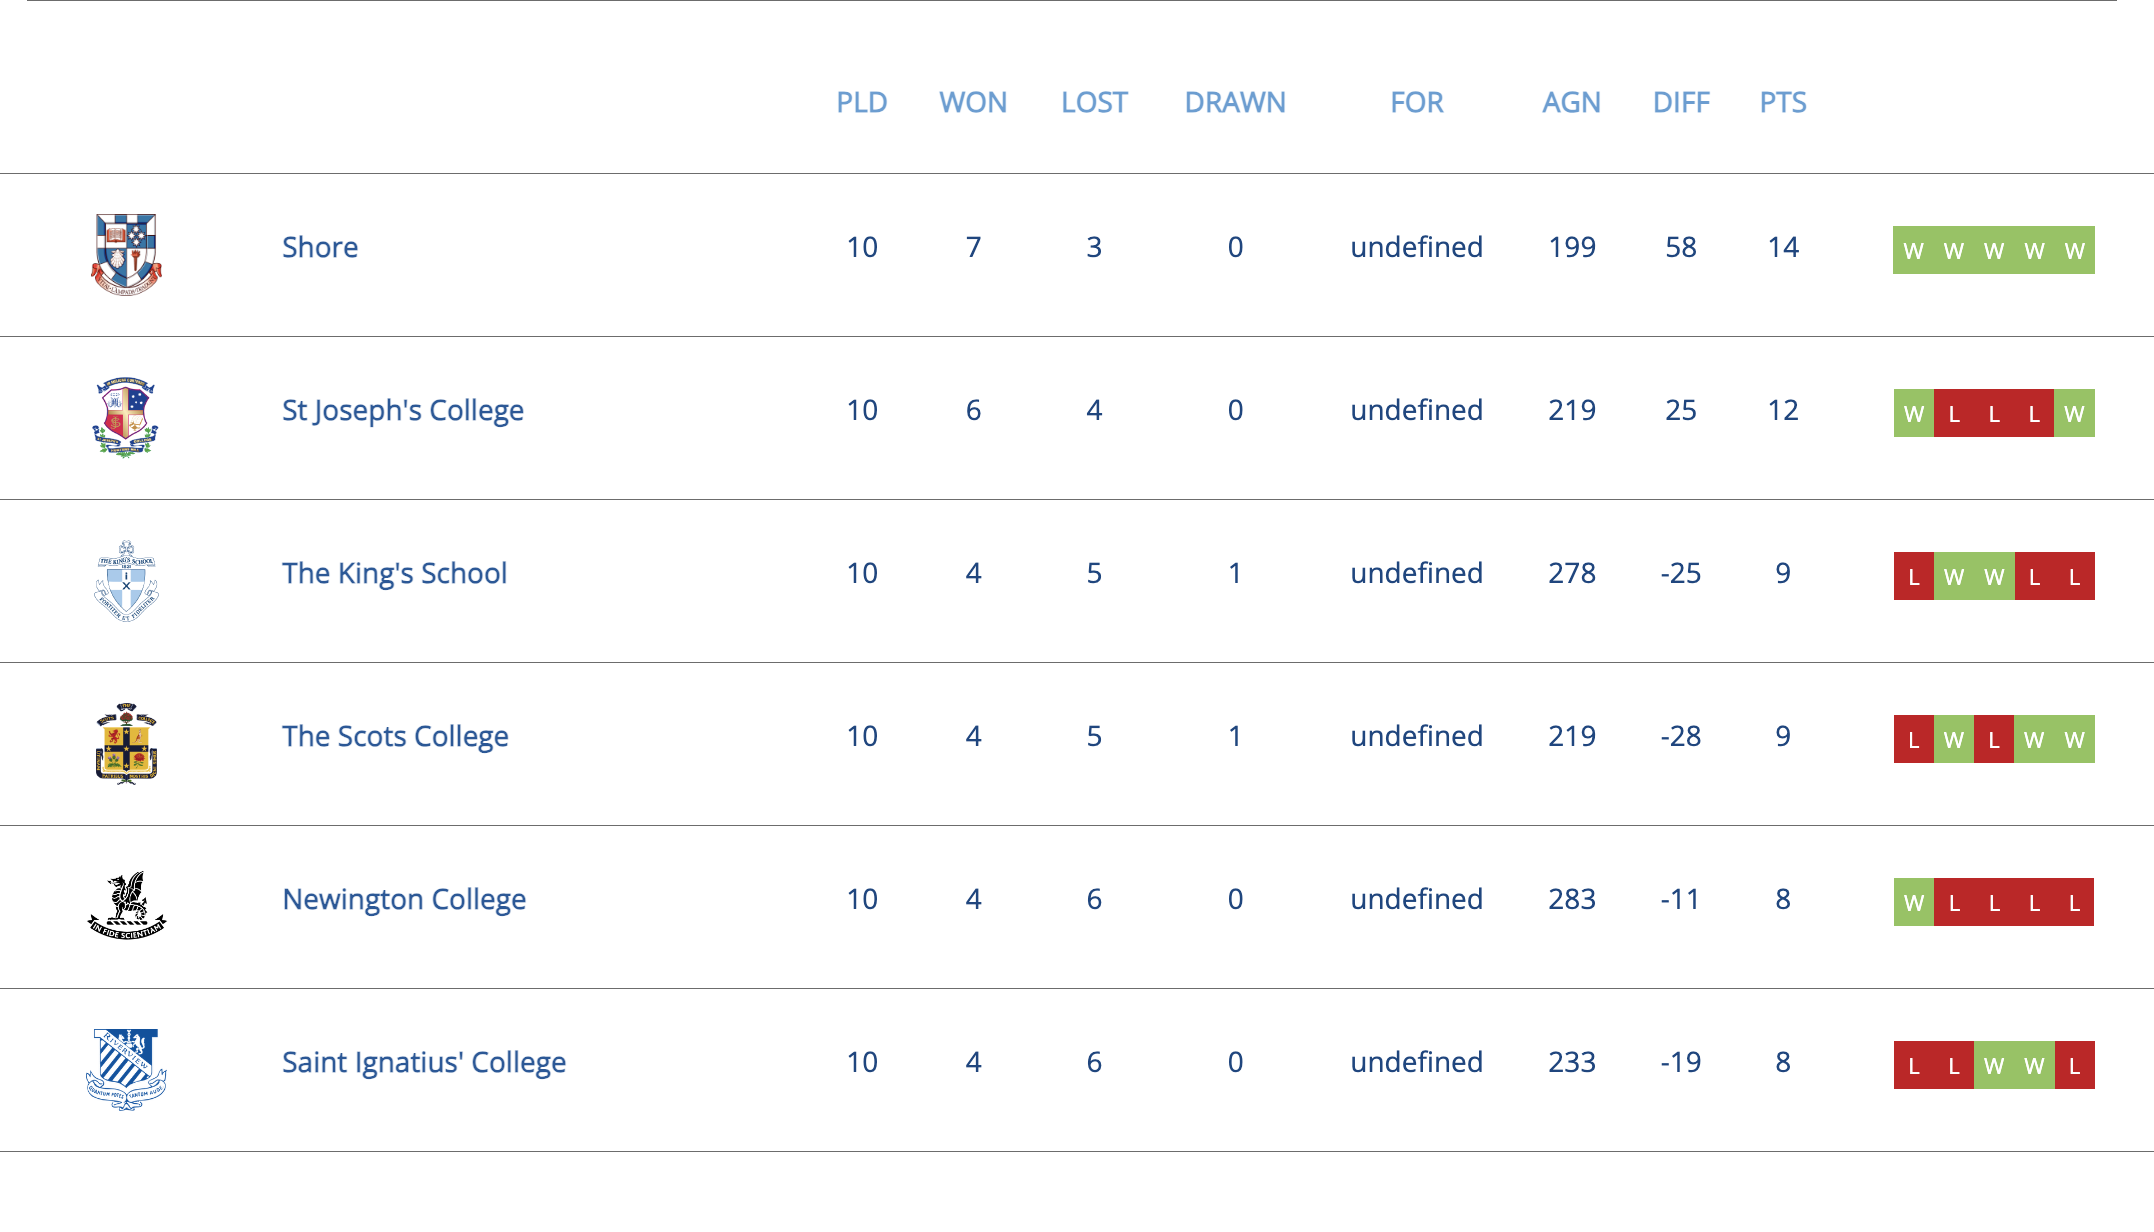This screenshot has width=2154, height=1232.
Task: Open the Shore team link
Action: 320,247
